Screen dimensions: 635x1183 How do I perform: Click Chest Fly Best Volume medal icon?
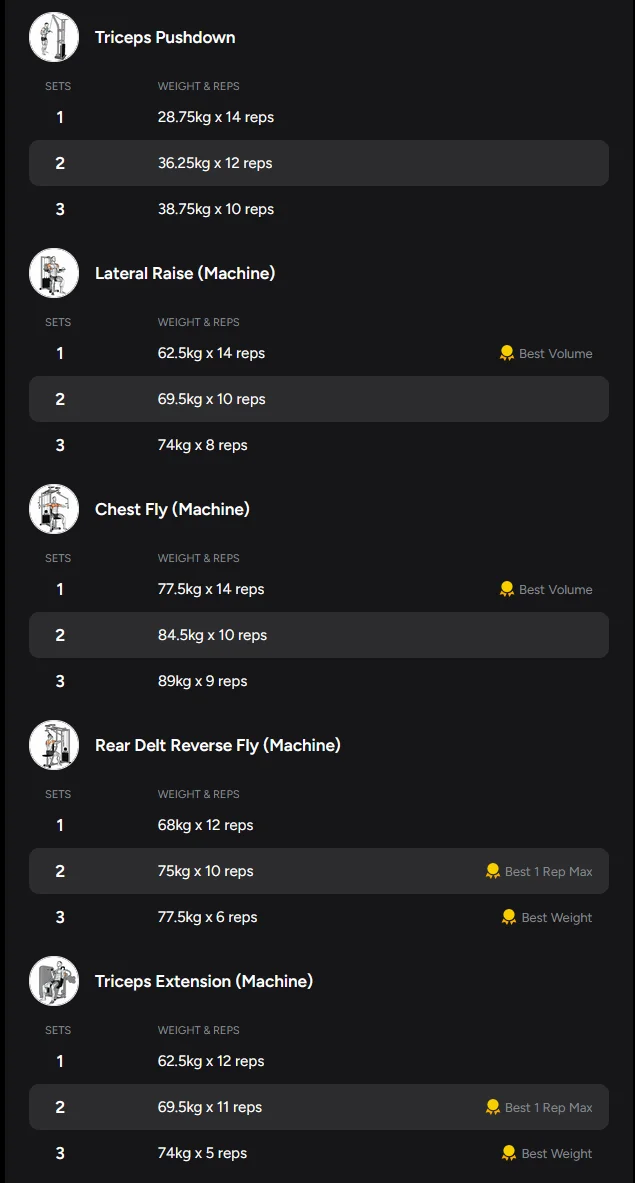coord(507,589)
